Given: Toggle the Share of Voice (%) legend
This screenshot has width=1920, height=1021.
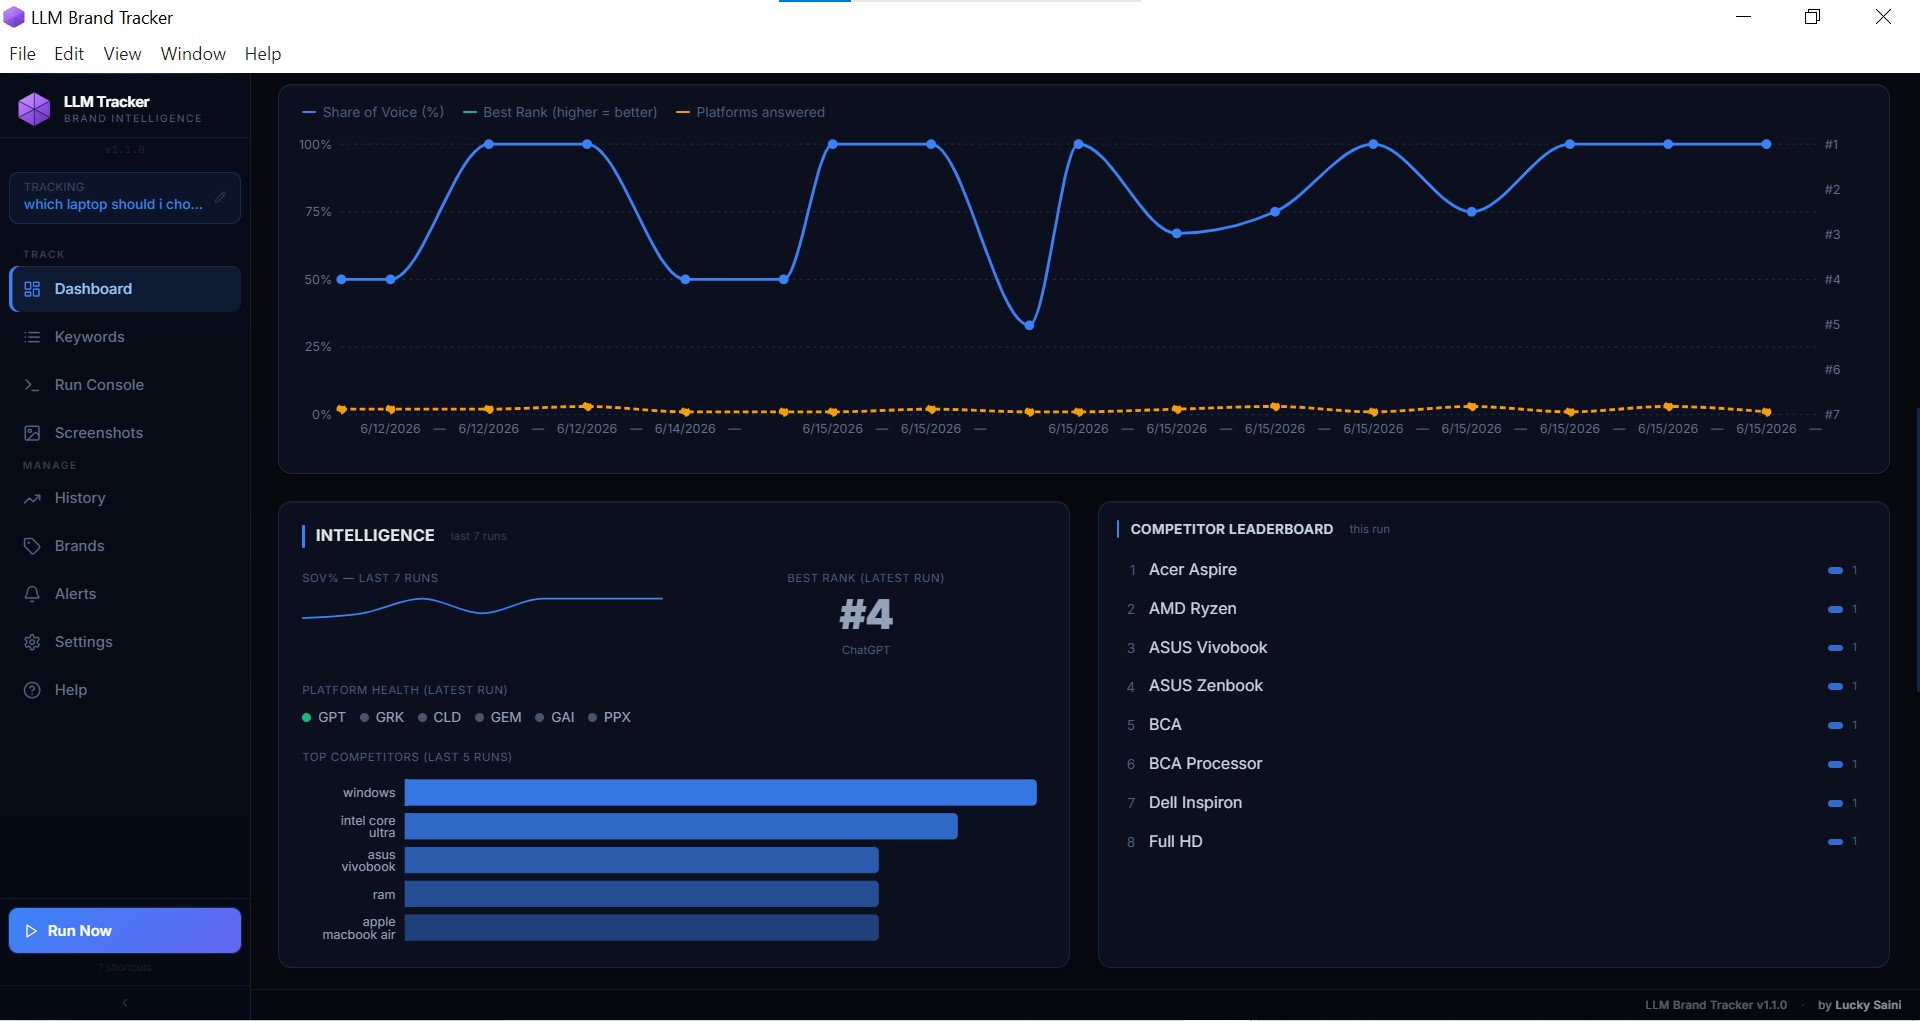Looking at the screenshot, I should [x=373, y=112].
